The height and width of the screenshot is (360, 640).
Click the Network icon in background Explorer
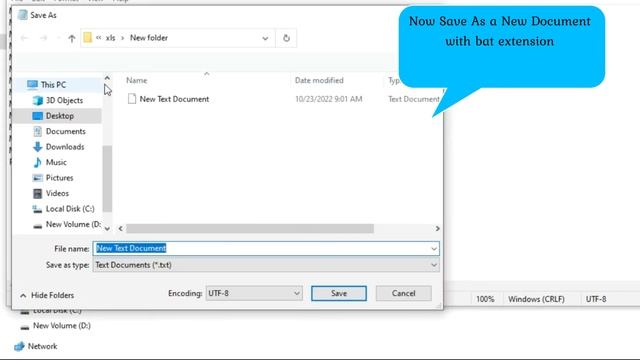pyautogui.click(x=19, y=346)
